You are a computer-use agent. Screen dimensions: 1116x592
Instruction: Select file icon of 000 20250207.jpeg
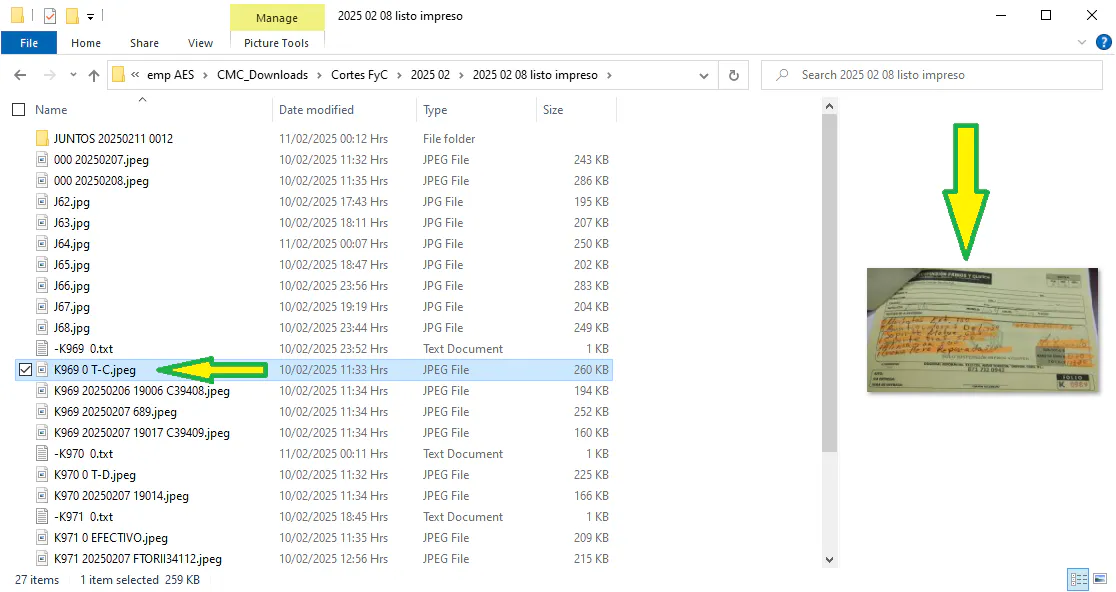click(x=42, y=159)
